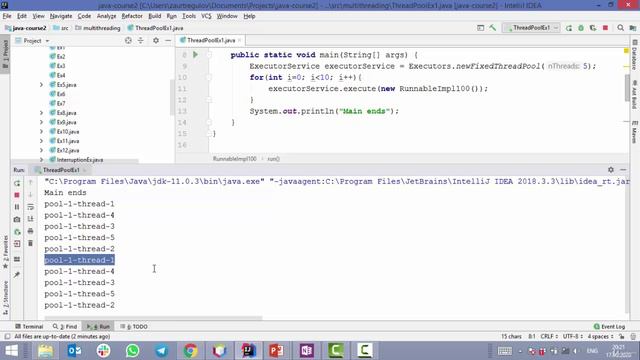This screenshot has height=360, width=640.
Task: Toggle scroll to end of console
Action: [x=31, y=219]
